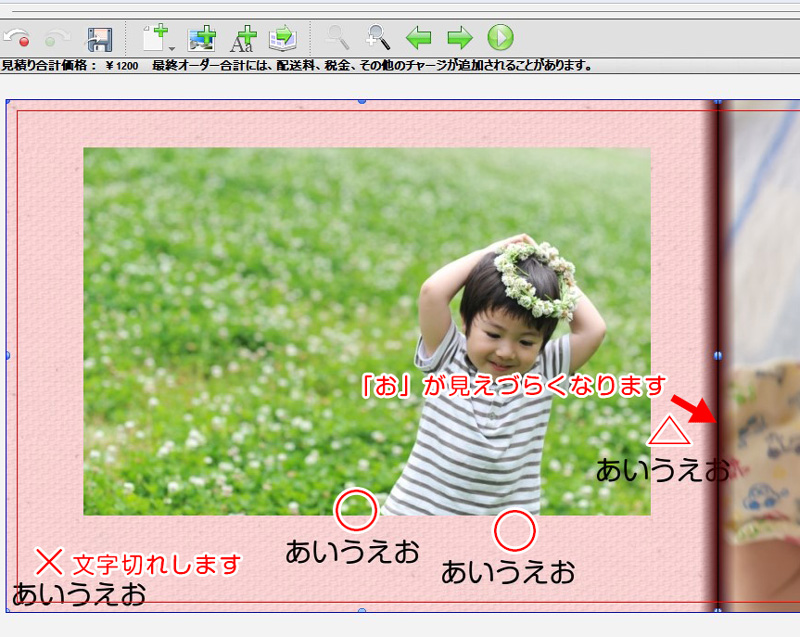Image resolution: width=800 pixels, height=637 pixels.
Task: Select the boy photo on the page
Action: tap(367, 332)
